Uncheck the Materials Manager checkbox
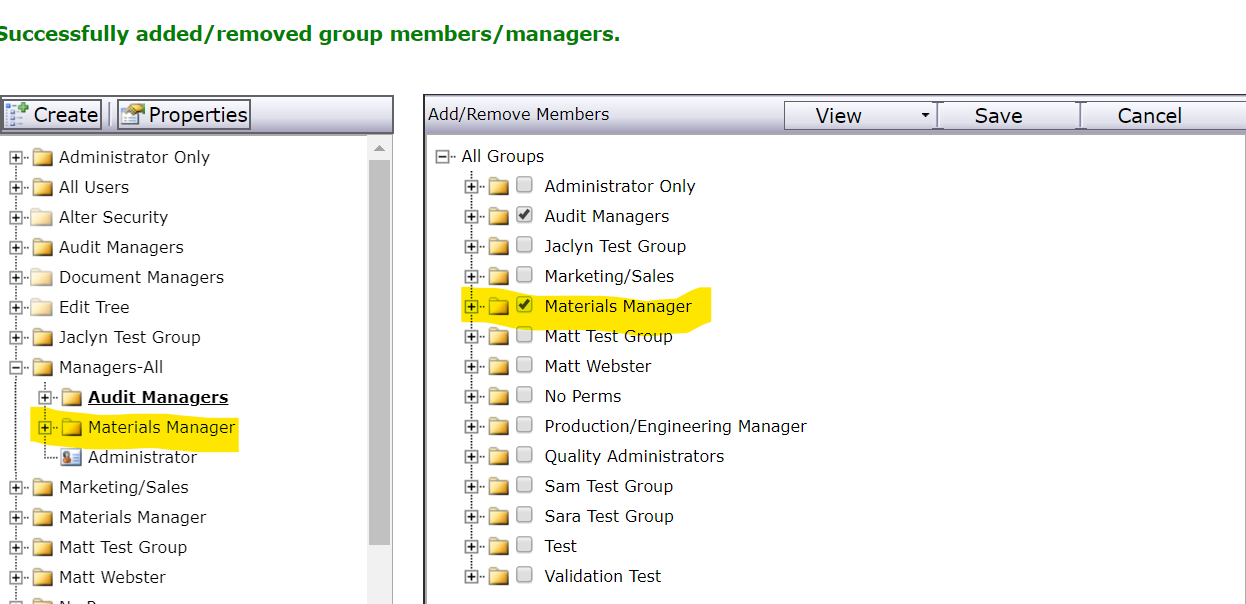The width and height of the screenshot is (1246, 604). [524, 305]
